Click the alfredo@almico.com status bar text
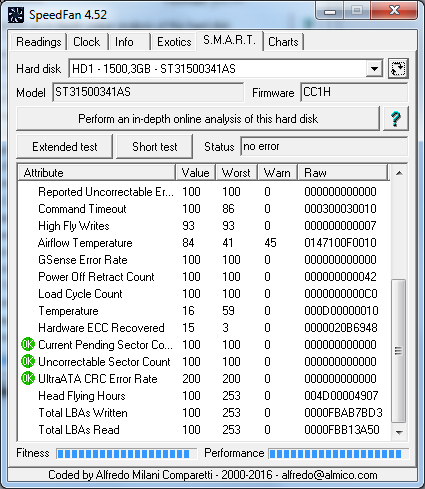The image size is (425, 489). (329, 475)
